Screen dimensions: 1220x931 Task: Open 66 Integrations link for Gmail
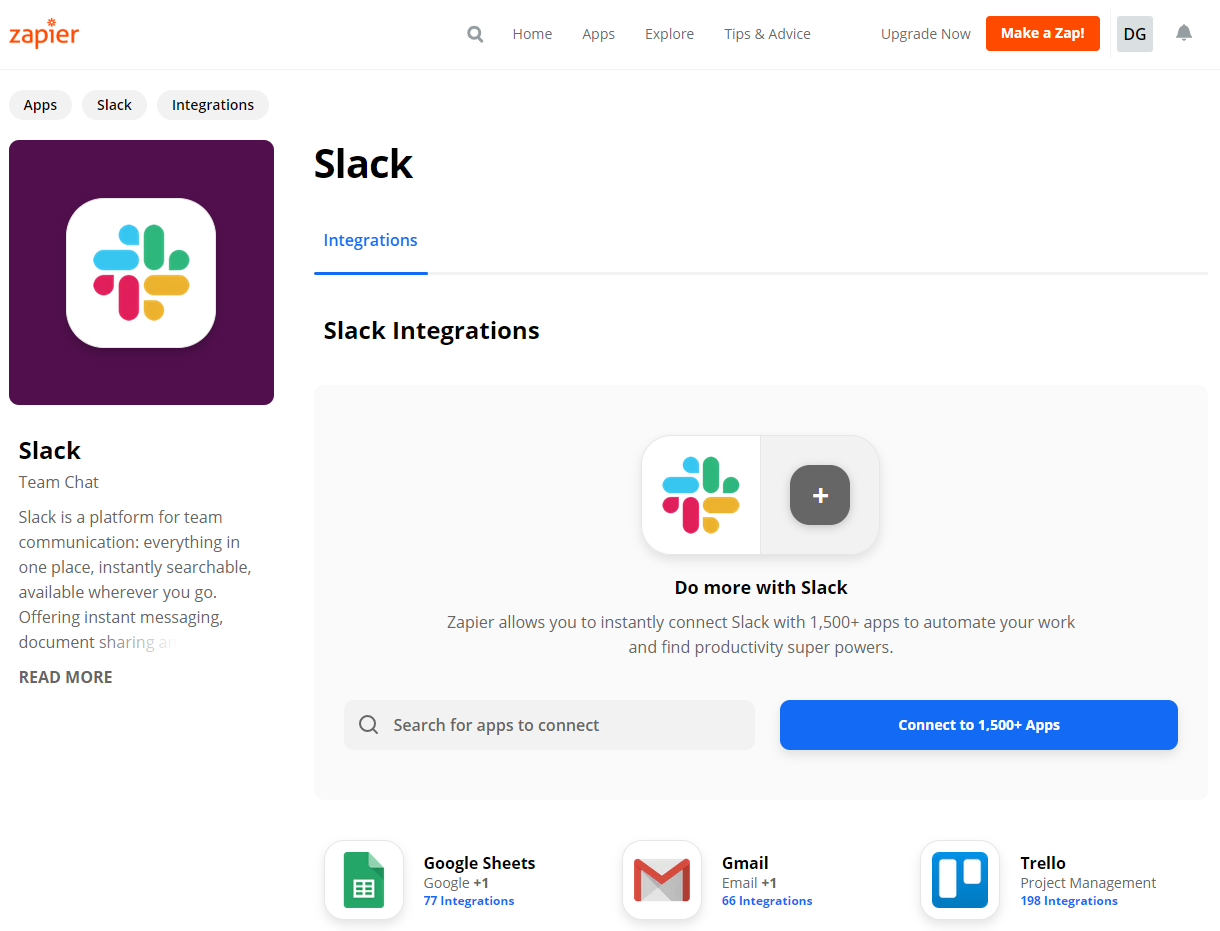(x=767, y=901)
